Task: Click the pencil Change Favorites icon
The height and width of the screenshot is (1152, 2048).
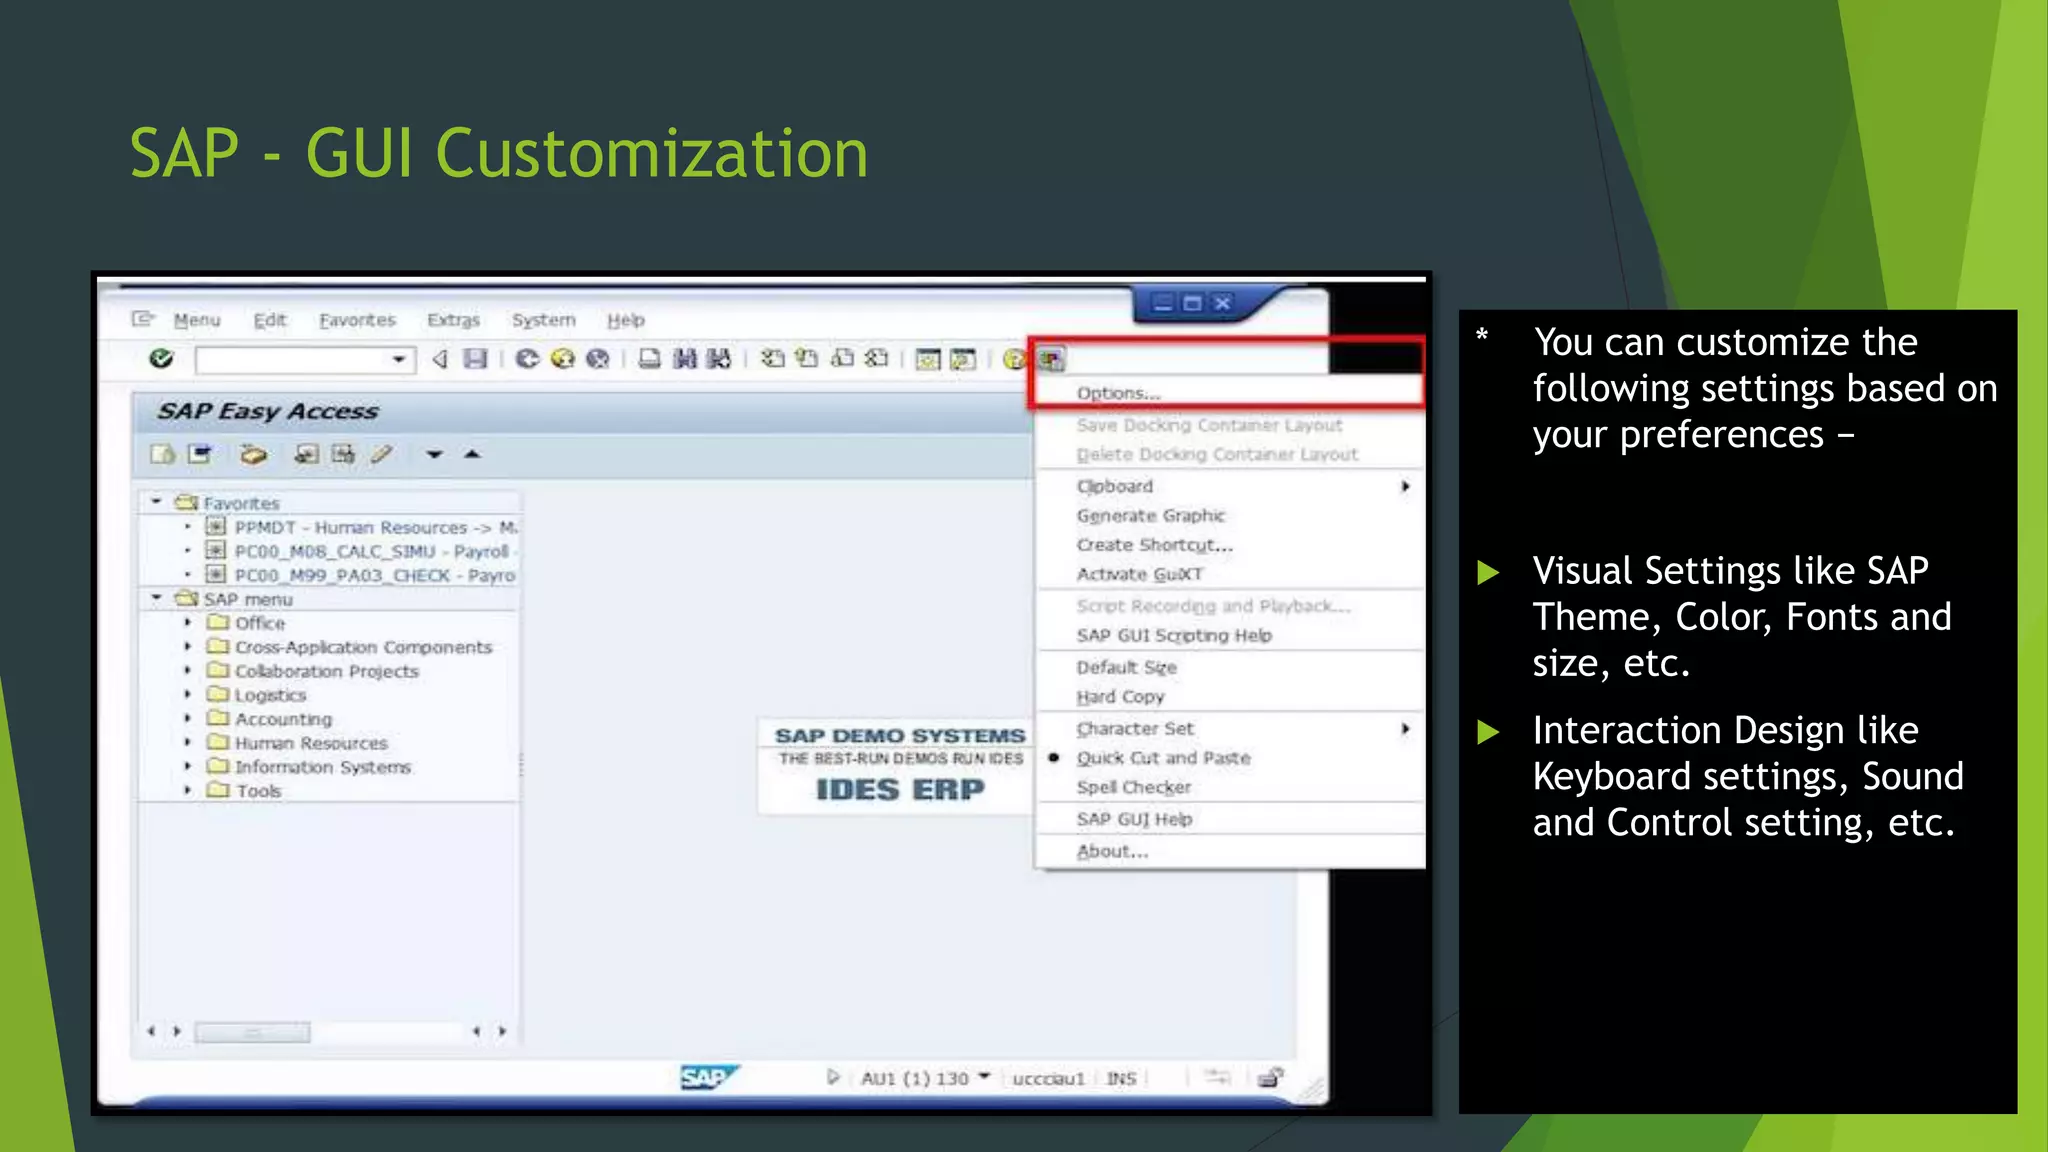Action: click(x=381, y=455)
